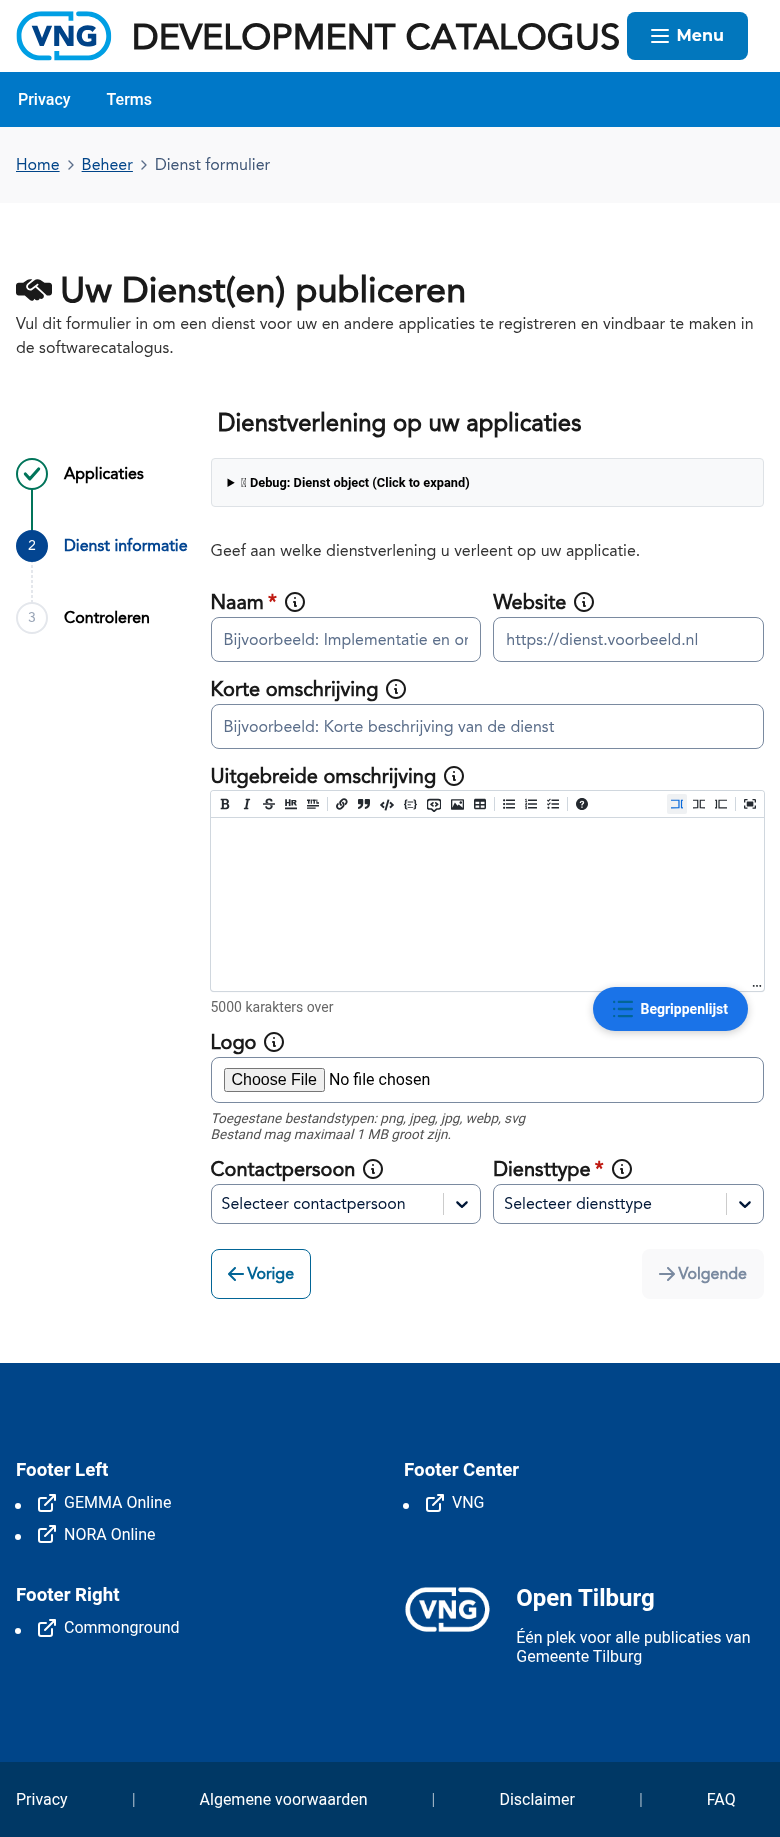Insert a horizontal rule via the HR icon
The image size is (780, 1837).
click(x=291, y=804)
